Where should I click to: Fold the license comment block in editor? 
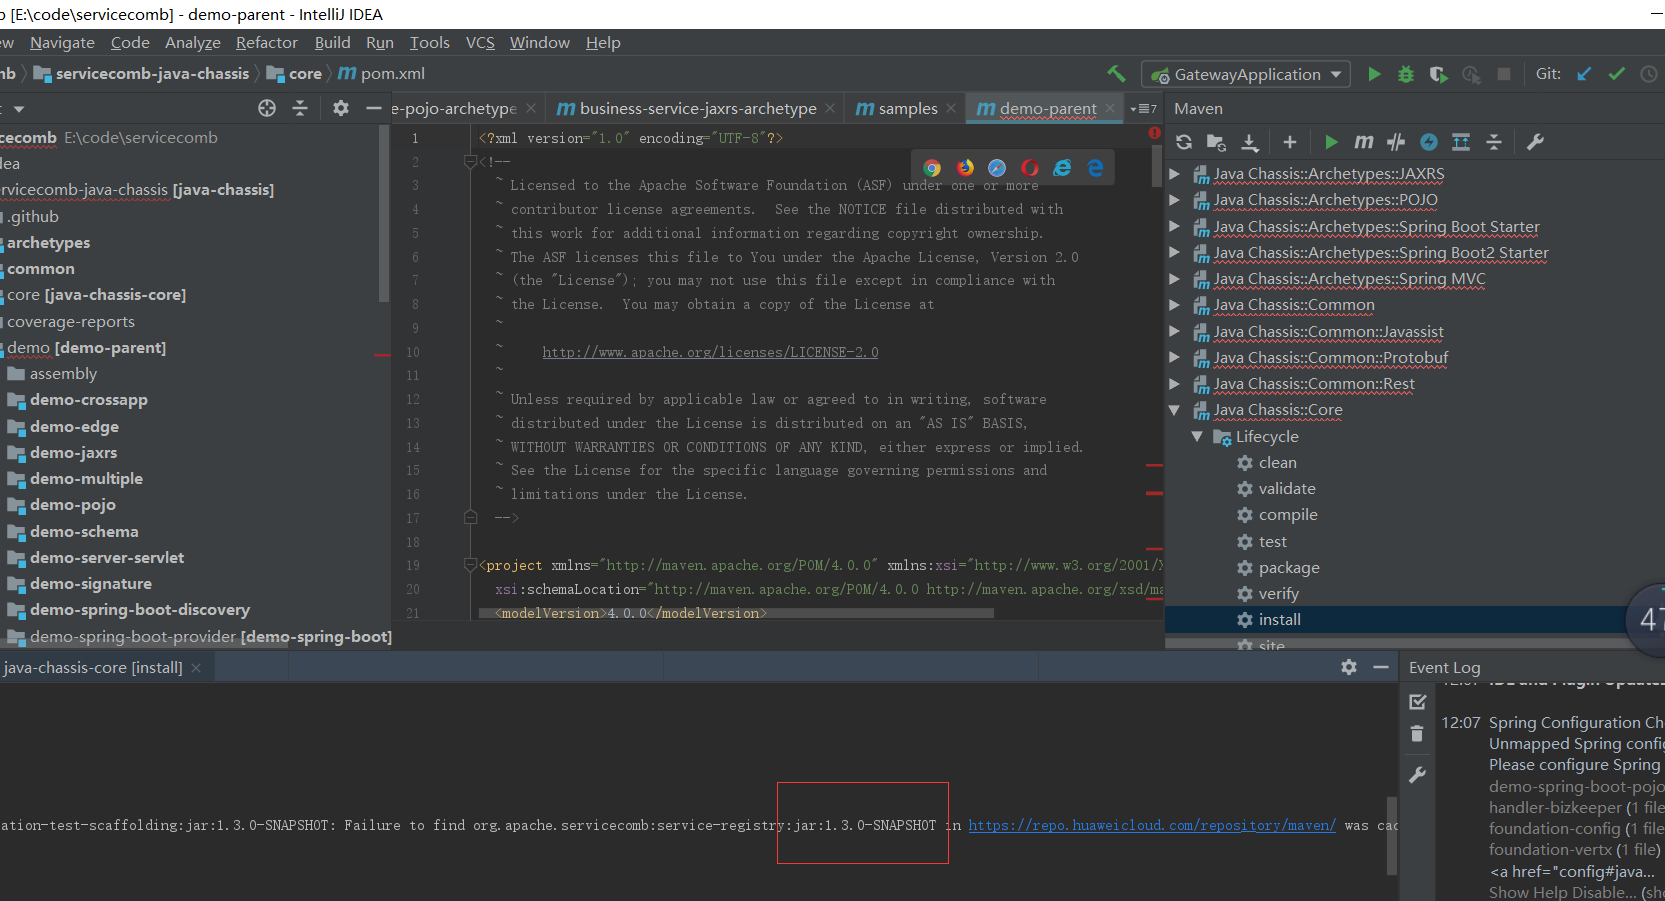coord(470,162)
